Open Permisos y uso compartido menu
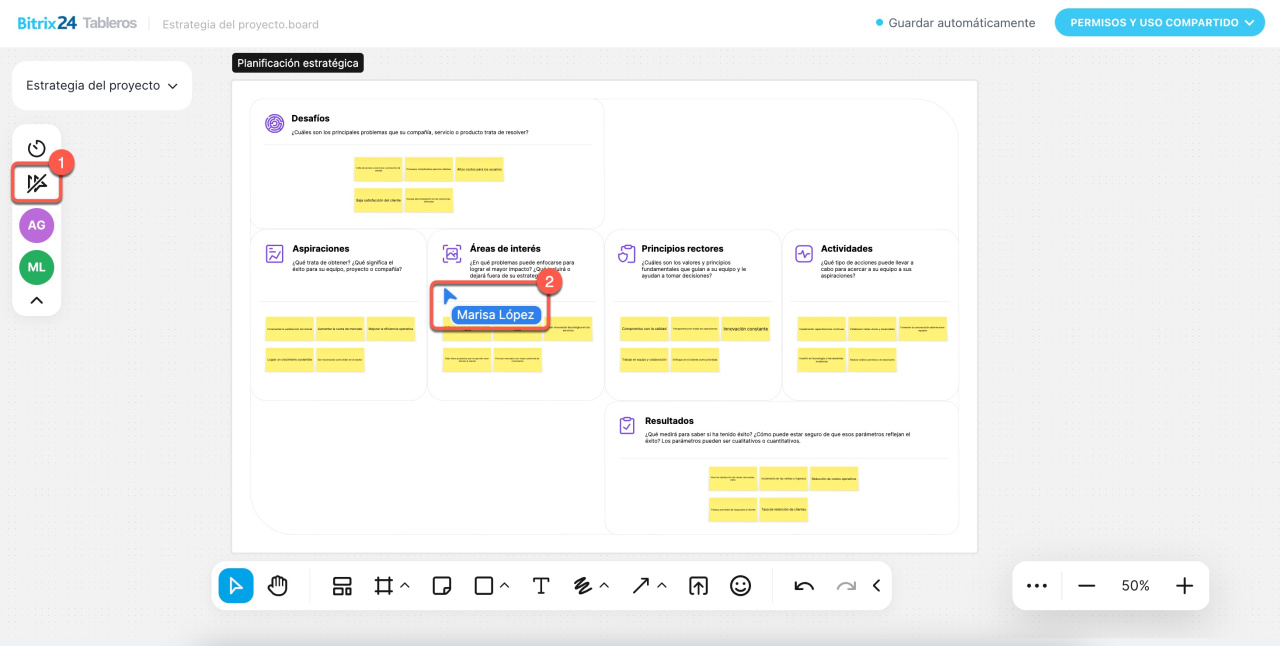Screen dimensions: 1280x646 pos(1159,23)
